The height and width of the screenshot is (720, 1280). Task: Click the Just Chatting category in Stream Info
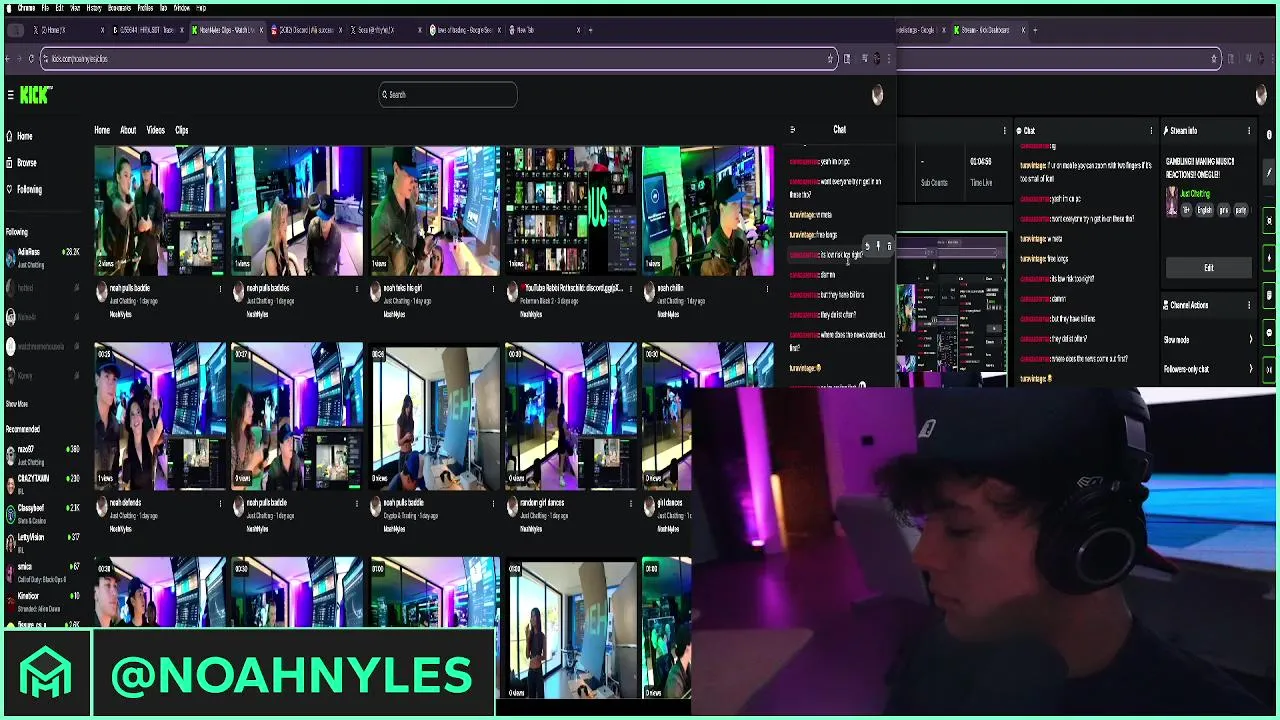click(x=1195, y=194)
